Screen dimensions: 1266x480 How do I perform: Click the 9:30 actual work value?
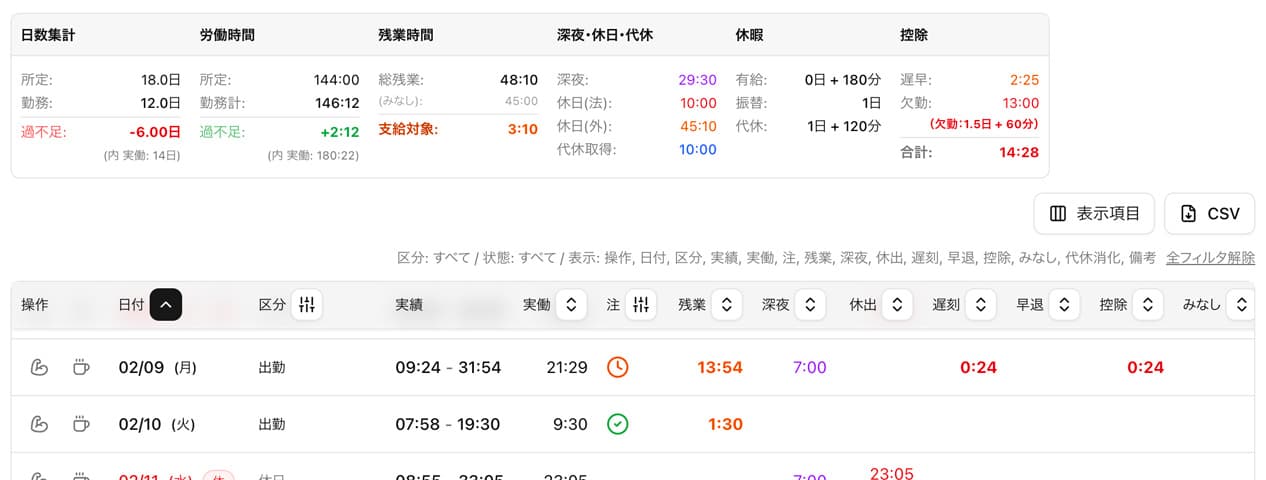570,424
